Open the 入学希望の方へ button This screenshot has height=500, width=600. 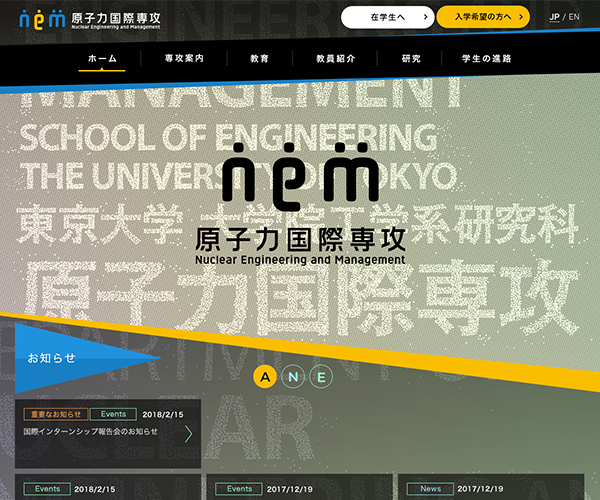(x=483, y=17)
